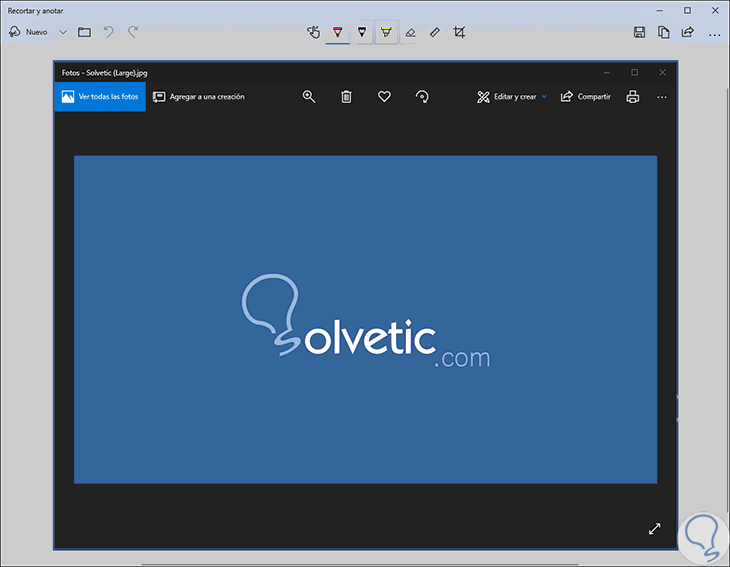Select the yellow highlighter tool
The height and width of the screenshot is (567, 730).
[386, 32]
